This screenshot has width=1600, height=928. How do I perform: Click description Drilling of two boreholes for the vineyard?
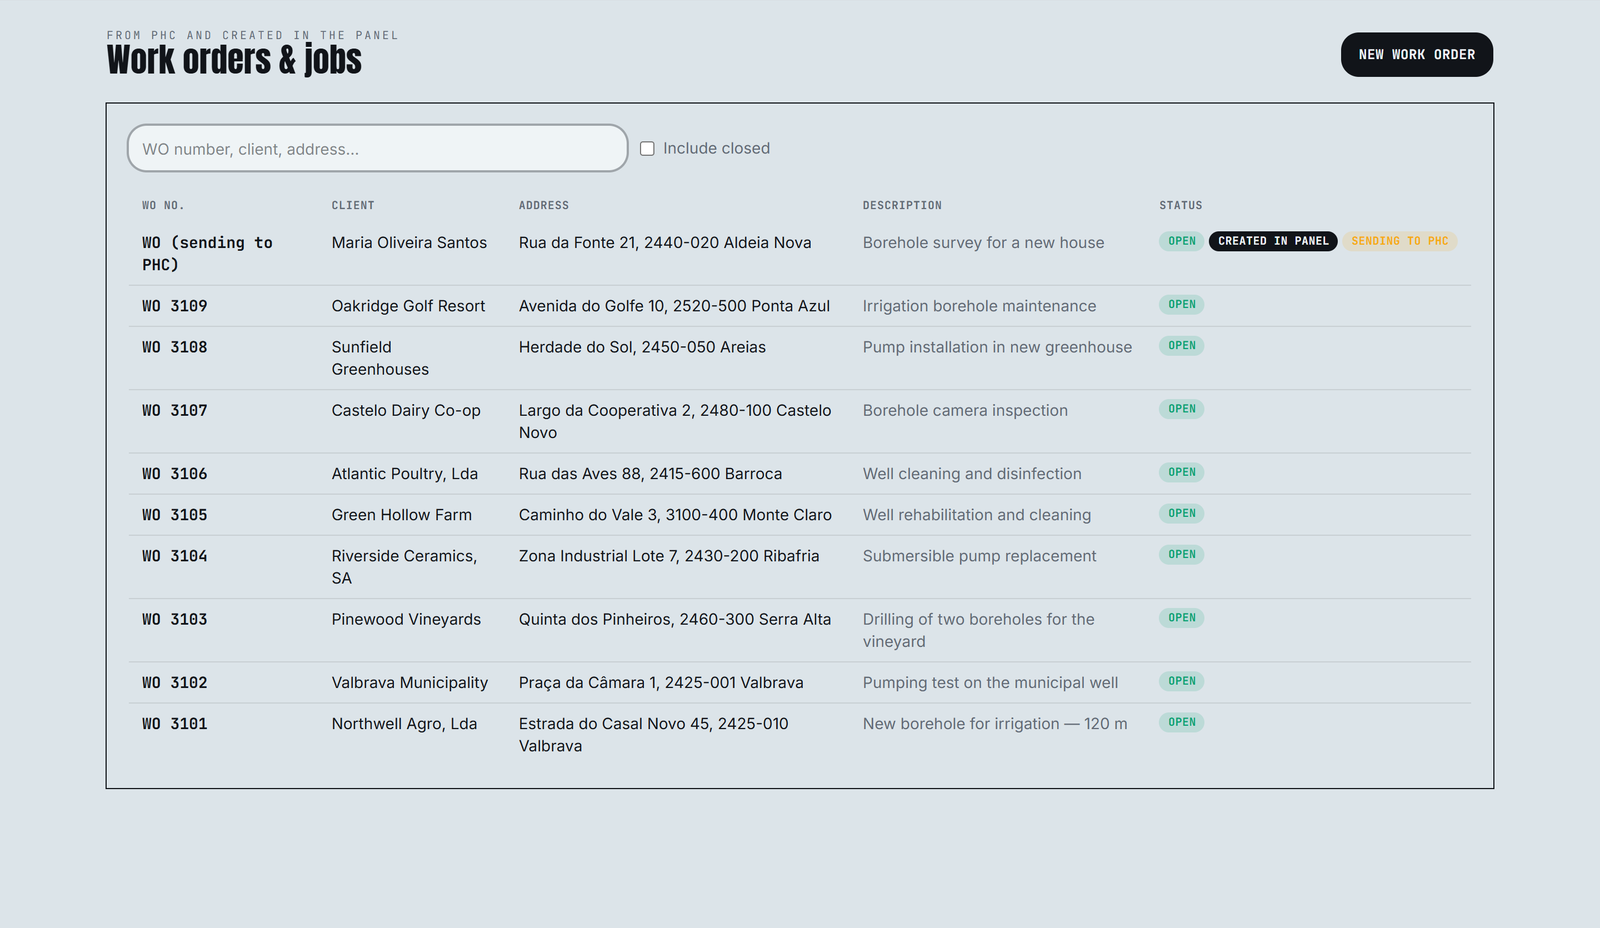(979, 630)
